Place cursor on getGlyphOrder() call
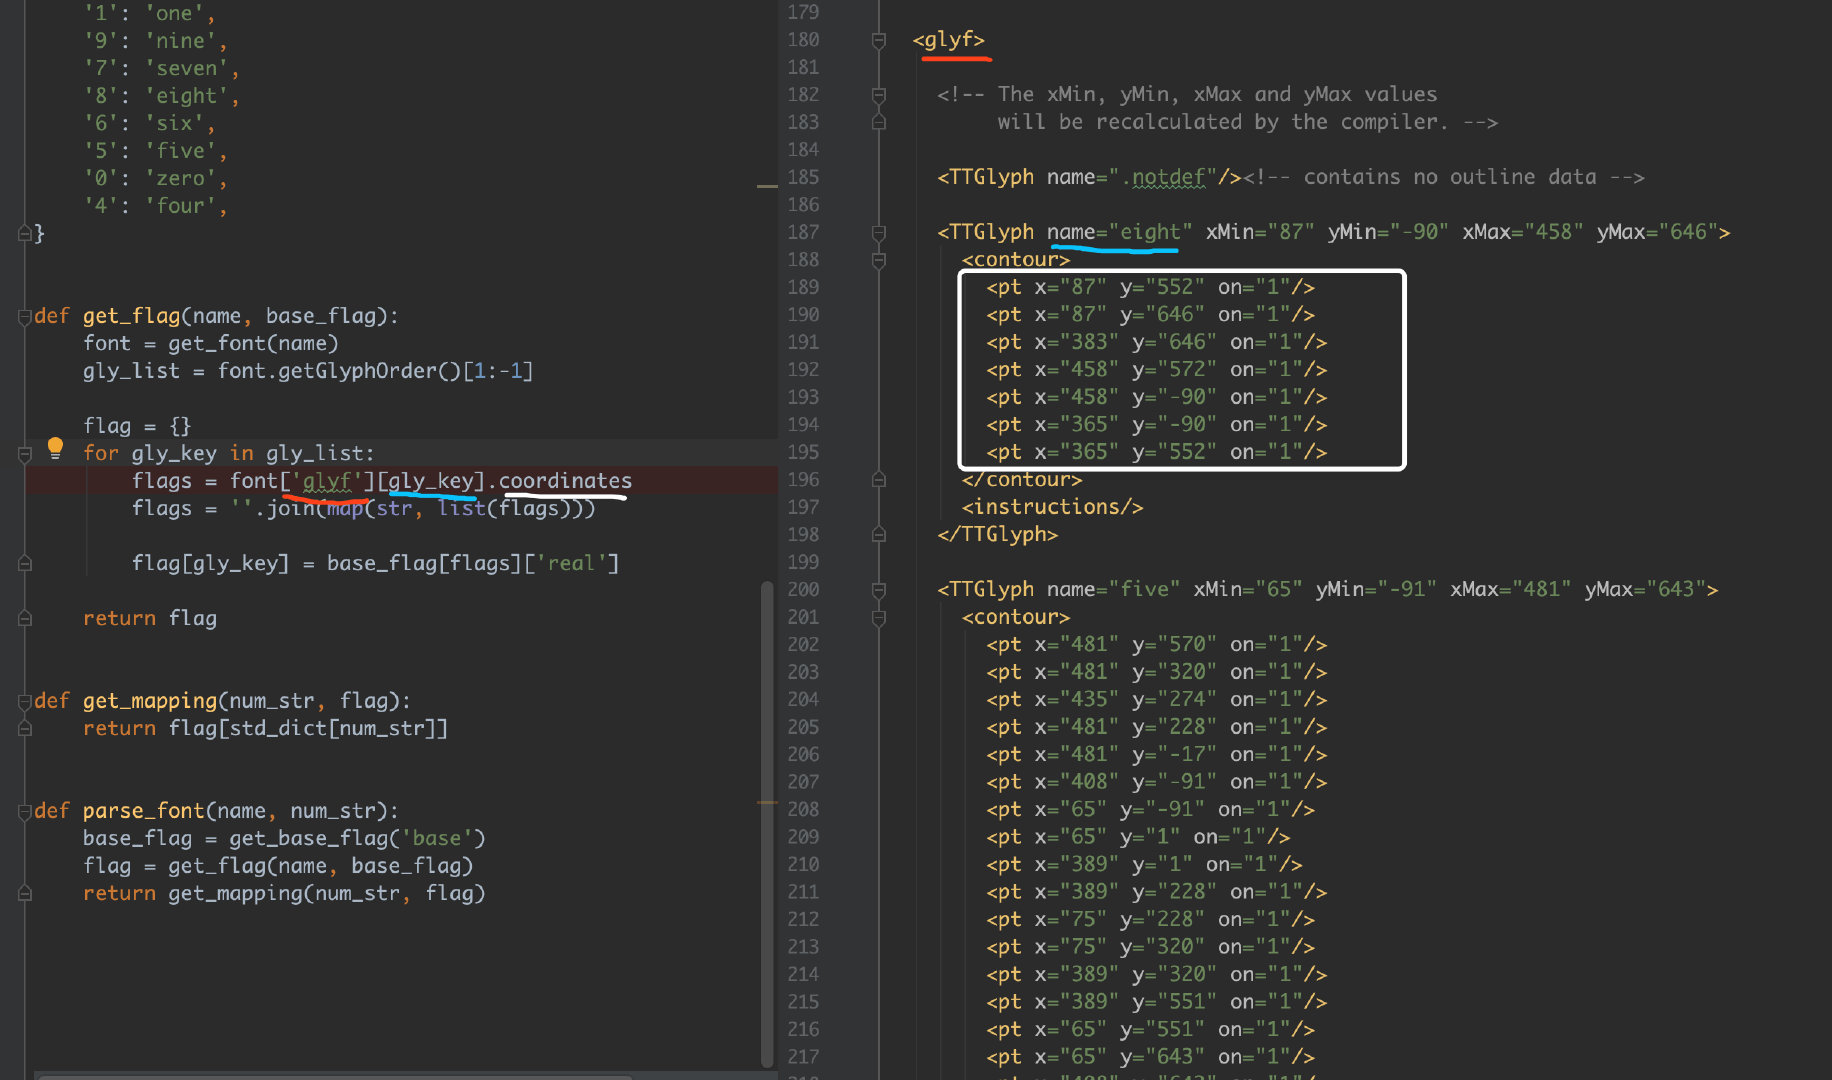This screenshot has width=1832, height=1080. click(368, 371)
